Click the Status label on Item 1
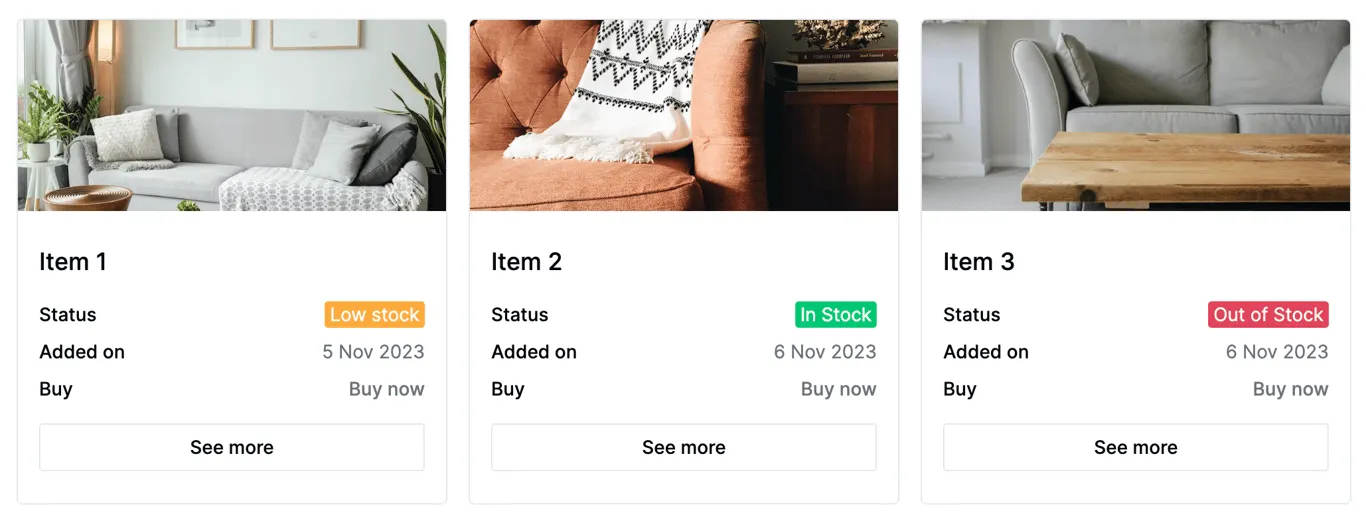Screen dimensions: 1366x515 pos(68,315)
